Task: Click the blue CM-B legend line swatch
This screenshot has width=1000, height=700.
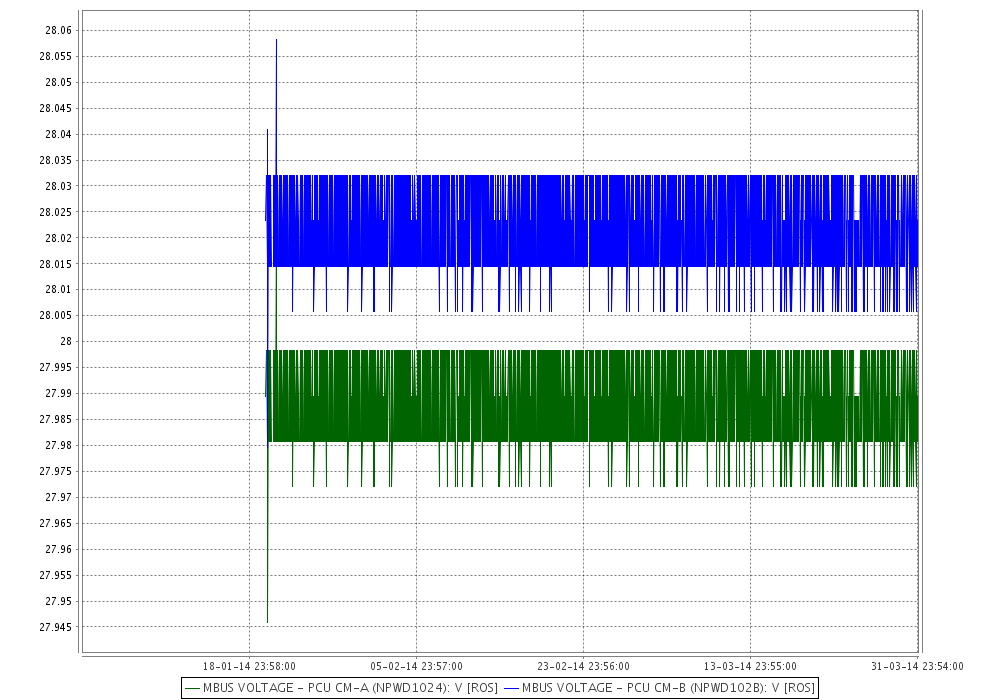Action: pyautogui.click(x=511, y=688)
